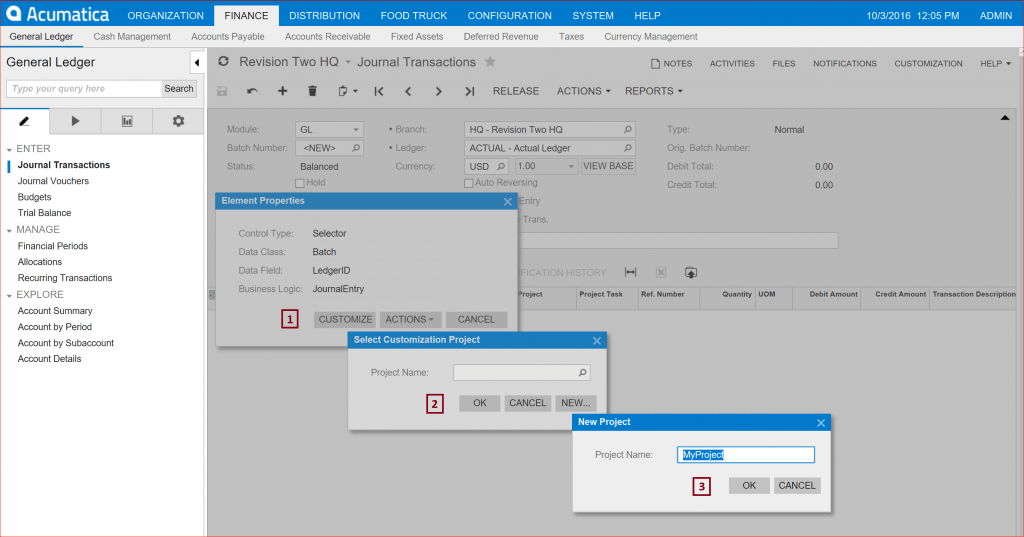The width and height of the screenshot is (1024, 537).
Task: Open the CONFIGURATION top menu
Action: (x=509, y=16)
